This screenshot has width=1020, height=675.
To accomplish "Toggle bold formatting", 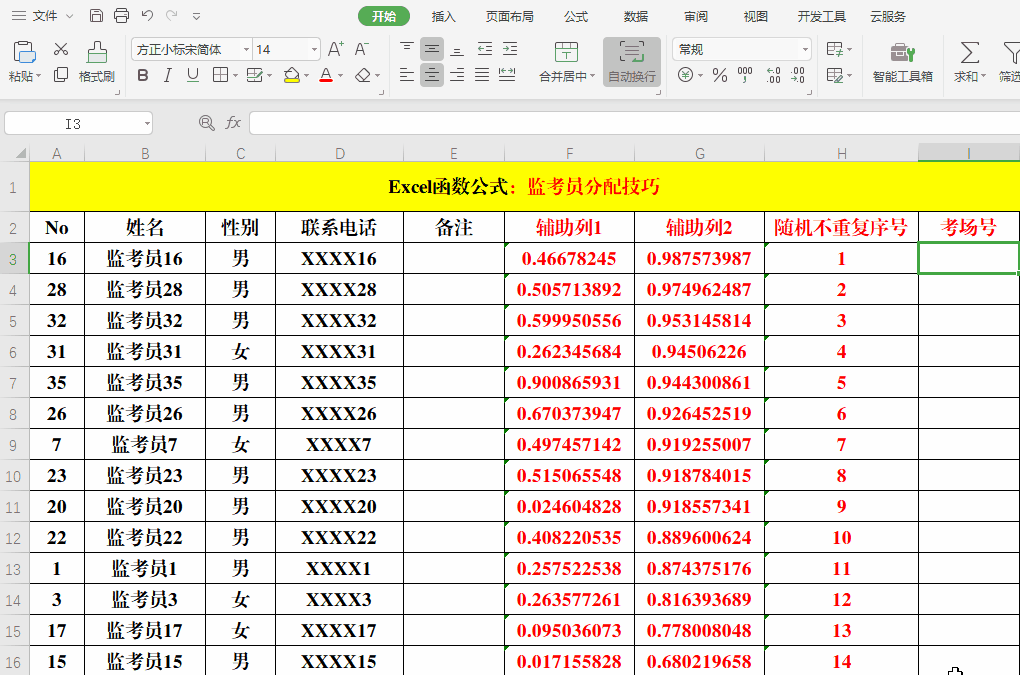I will click(x=142, y=75).
